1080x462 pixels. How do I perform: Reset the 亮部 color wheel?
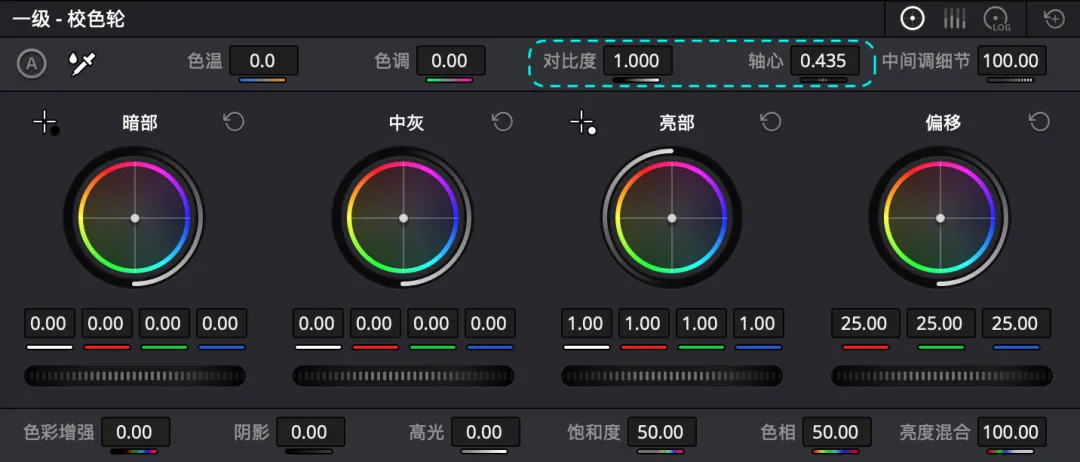(x=770, y=122)
